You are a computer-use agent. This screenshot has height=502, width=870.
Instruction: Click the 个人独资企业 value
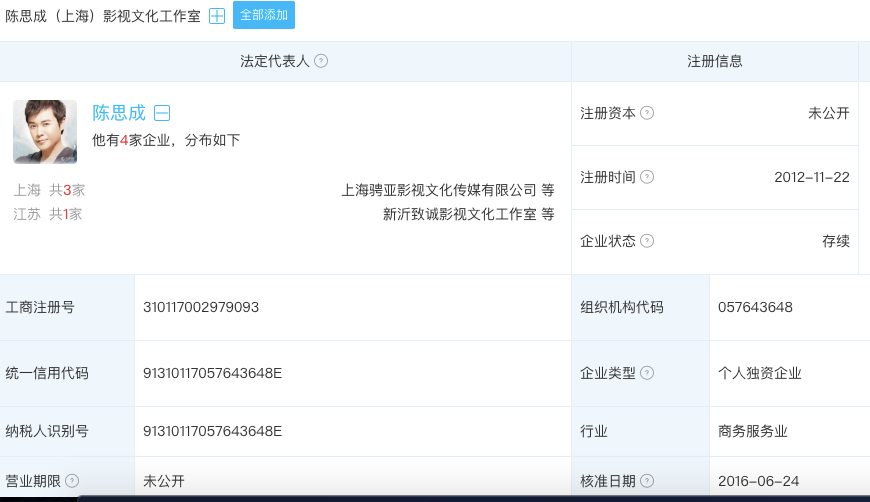(x=760, y=373)
